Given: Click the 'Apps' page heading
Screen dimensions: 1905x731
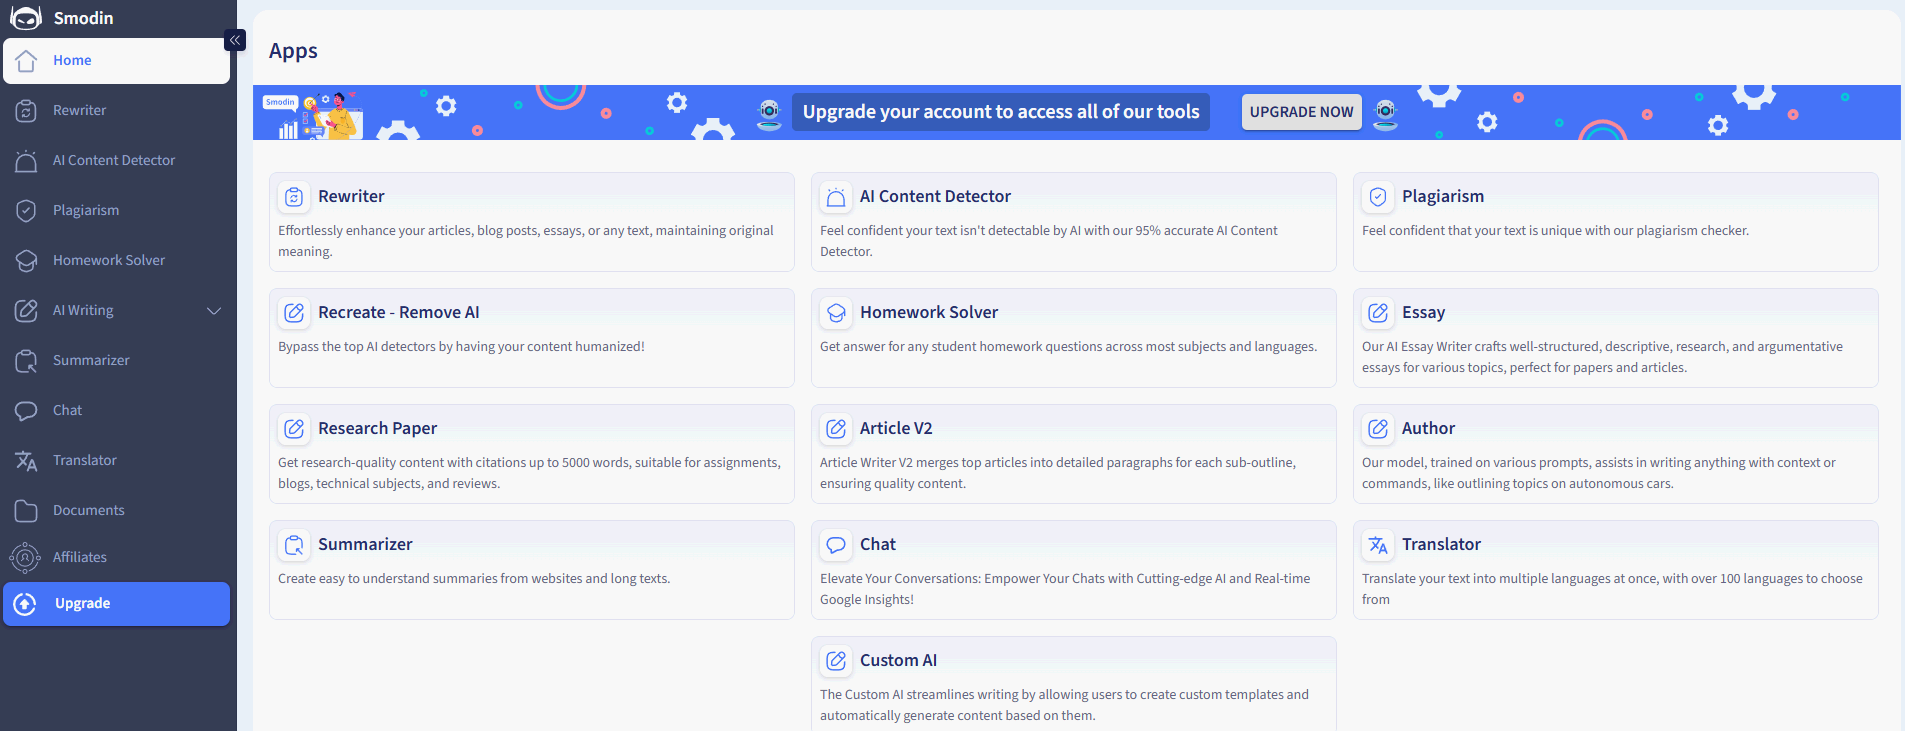Looking at the screenshot, I should point(293,51).
